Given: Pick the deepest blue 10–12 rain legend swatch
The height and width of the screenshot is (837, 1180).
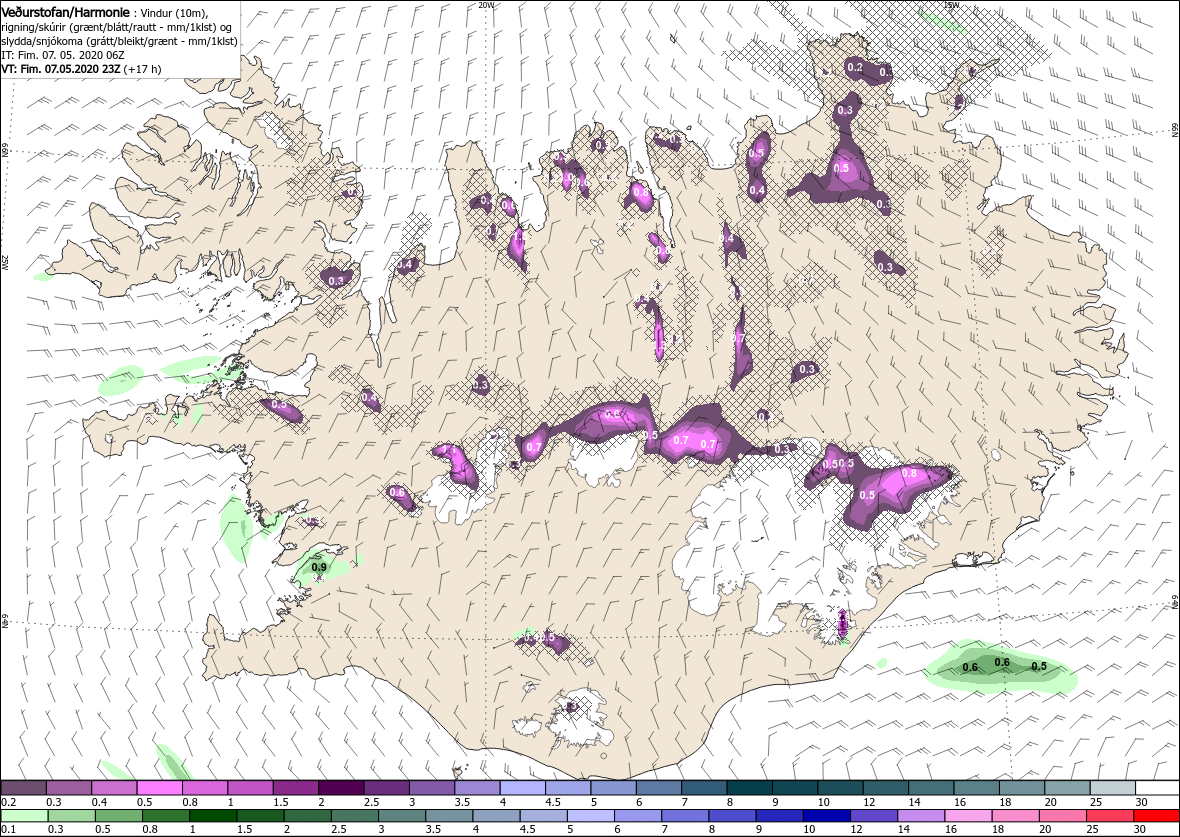Looking at the screenshot, I should tap(826, 817).
